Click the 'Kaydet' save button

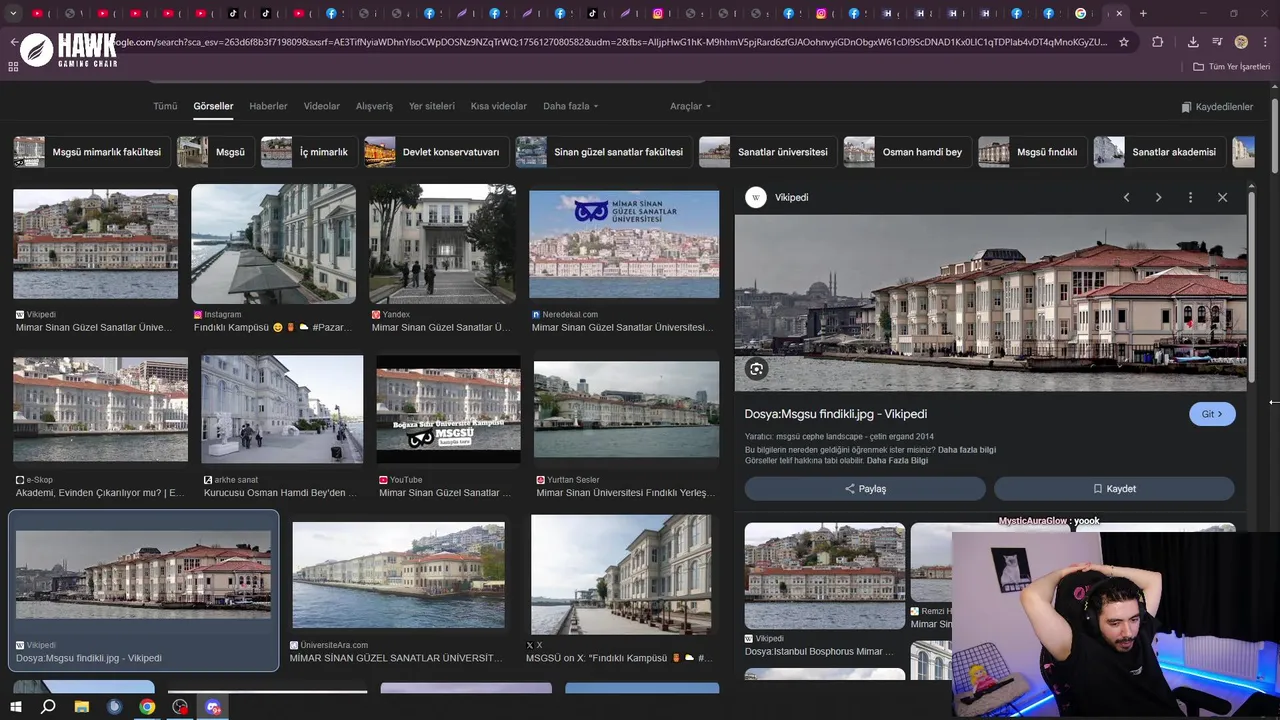pyautogui.click(x=1114, y=489)
